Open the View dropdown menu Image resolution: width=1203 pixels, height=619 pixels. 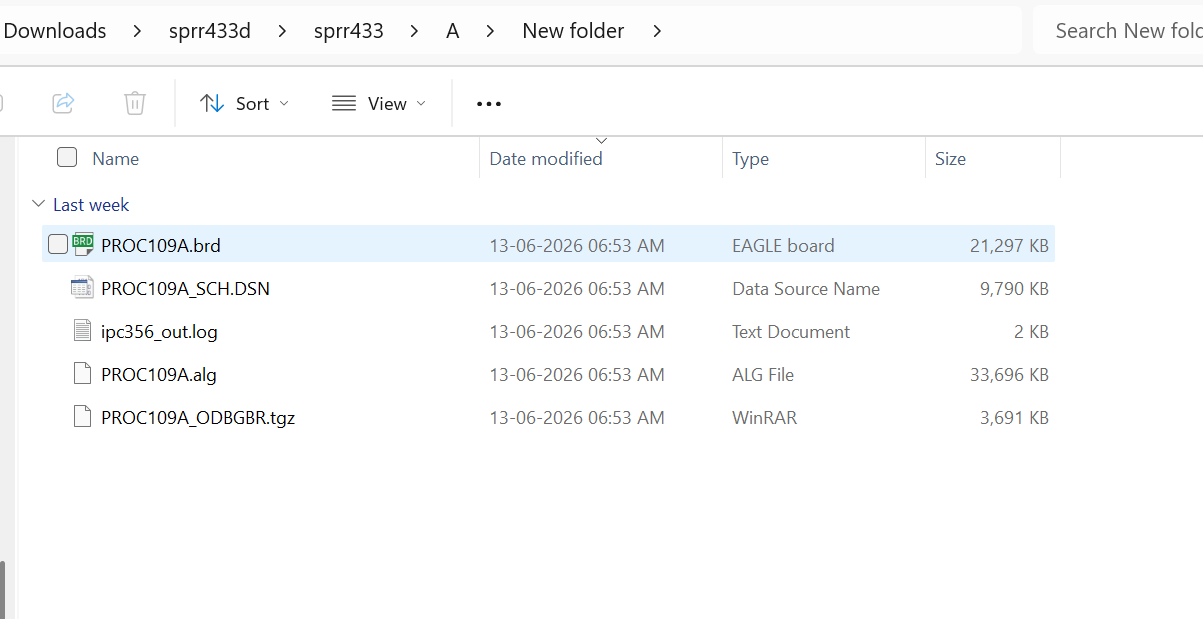point(379,103)
